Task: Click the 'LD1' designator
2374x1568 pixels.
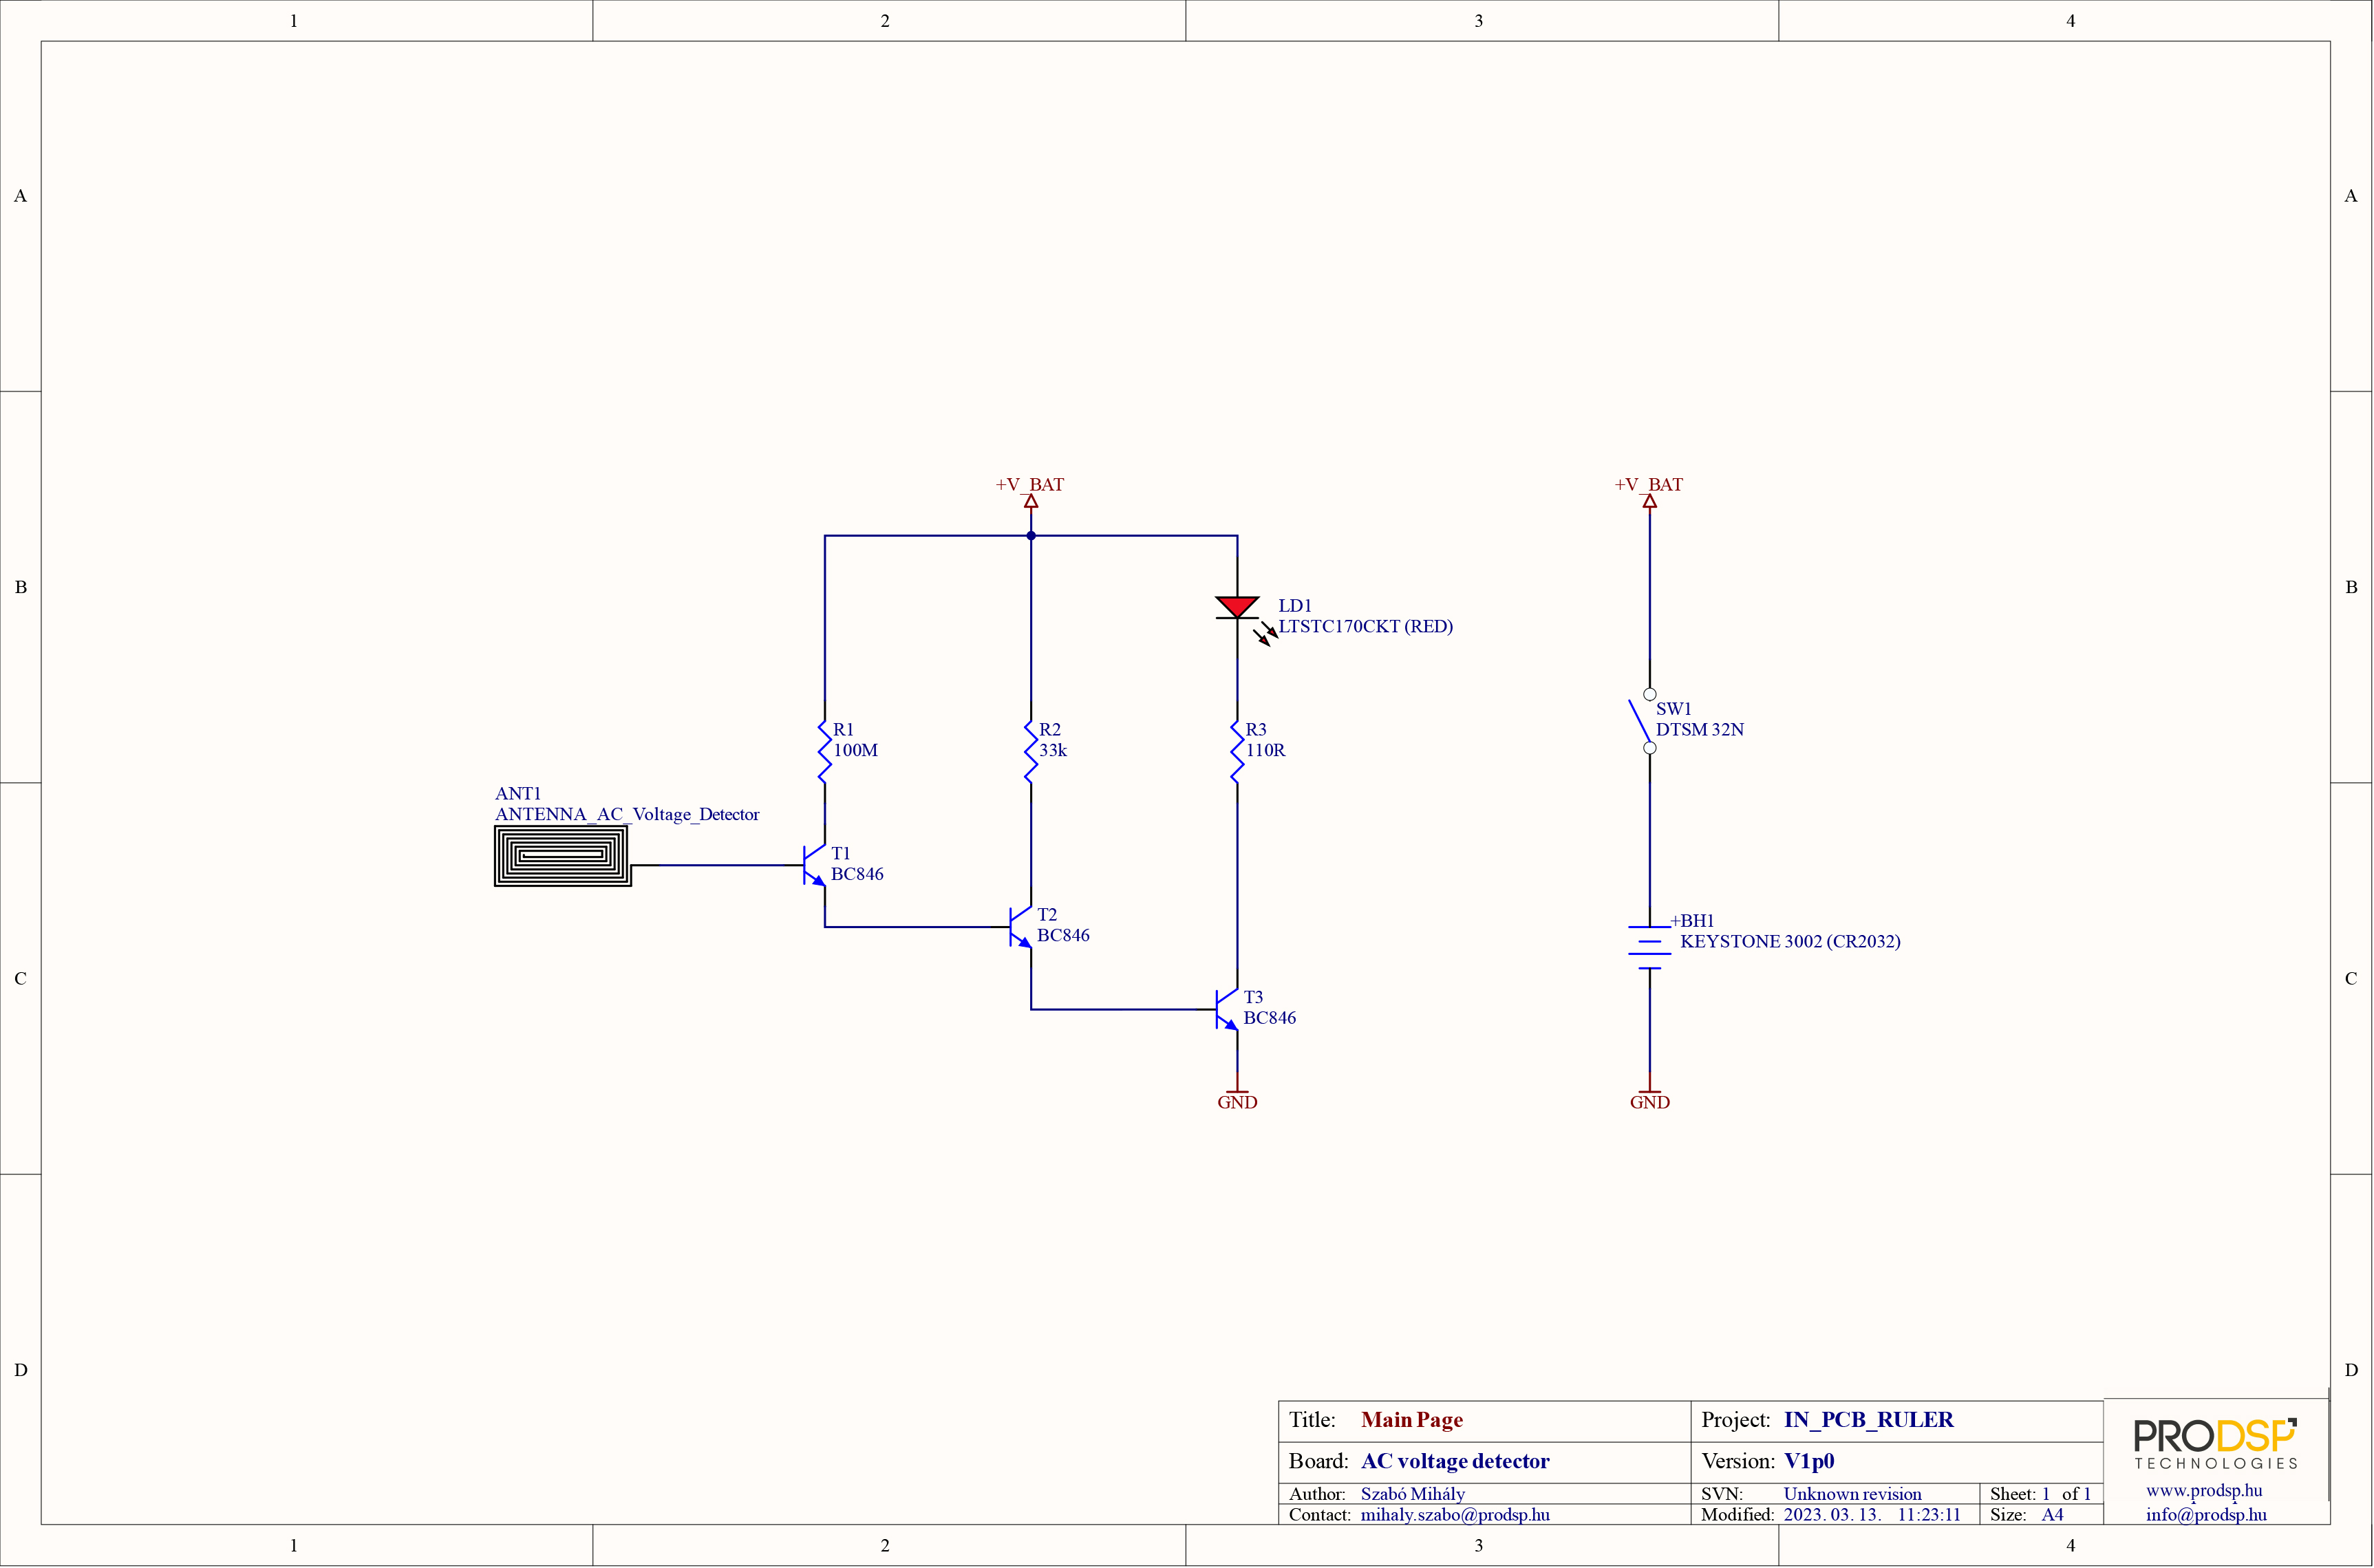Action: pos(1295,605)
